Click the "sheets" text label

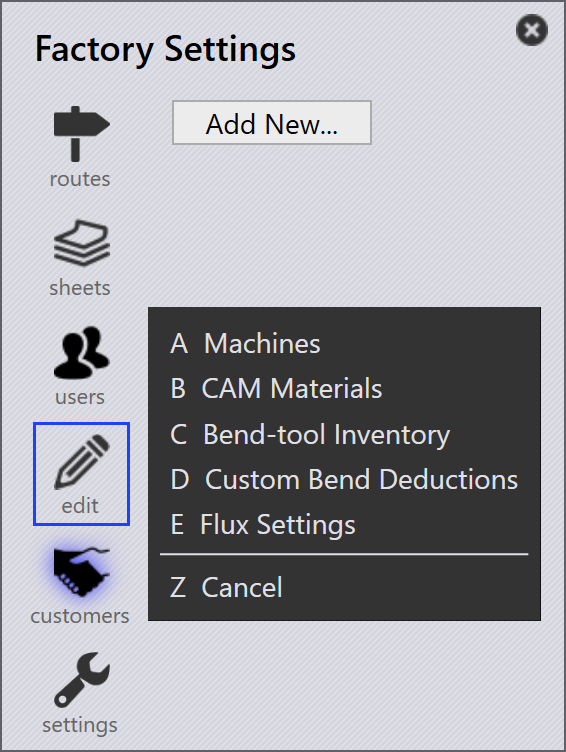(80, 288)
